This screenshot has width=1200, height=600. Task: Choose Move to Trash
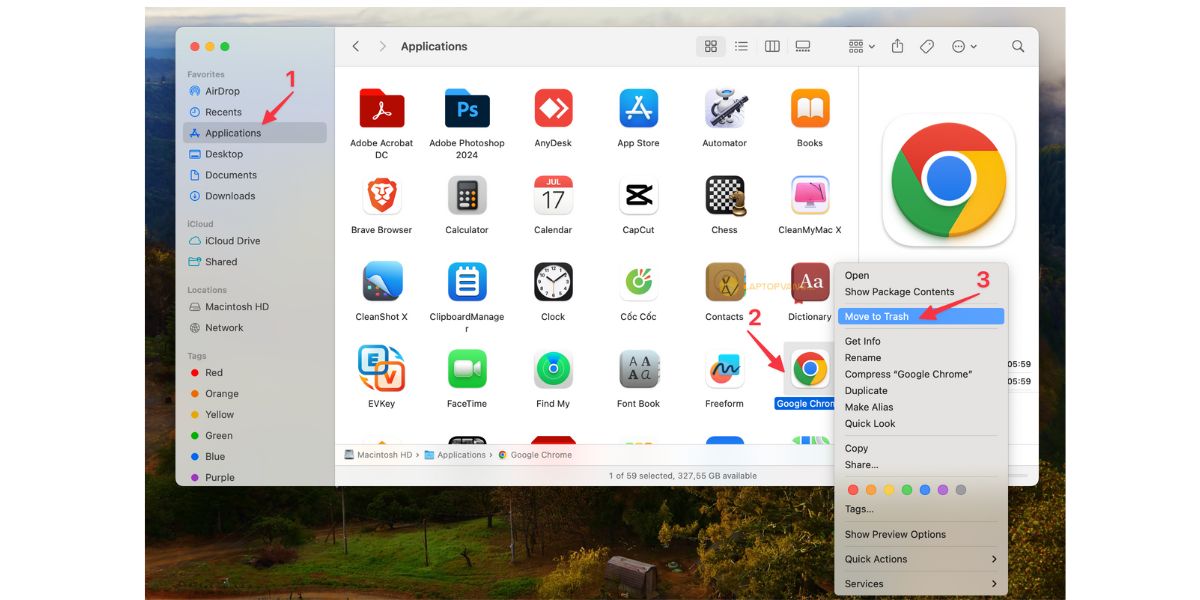coord(921,316)
